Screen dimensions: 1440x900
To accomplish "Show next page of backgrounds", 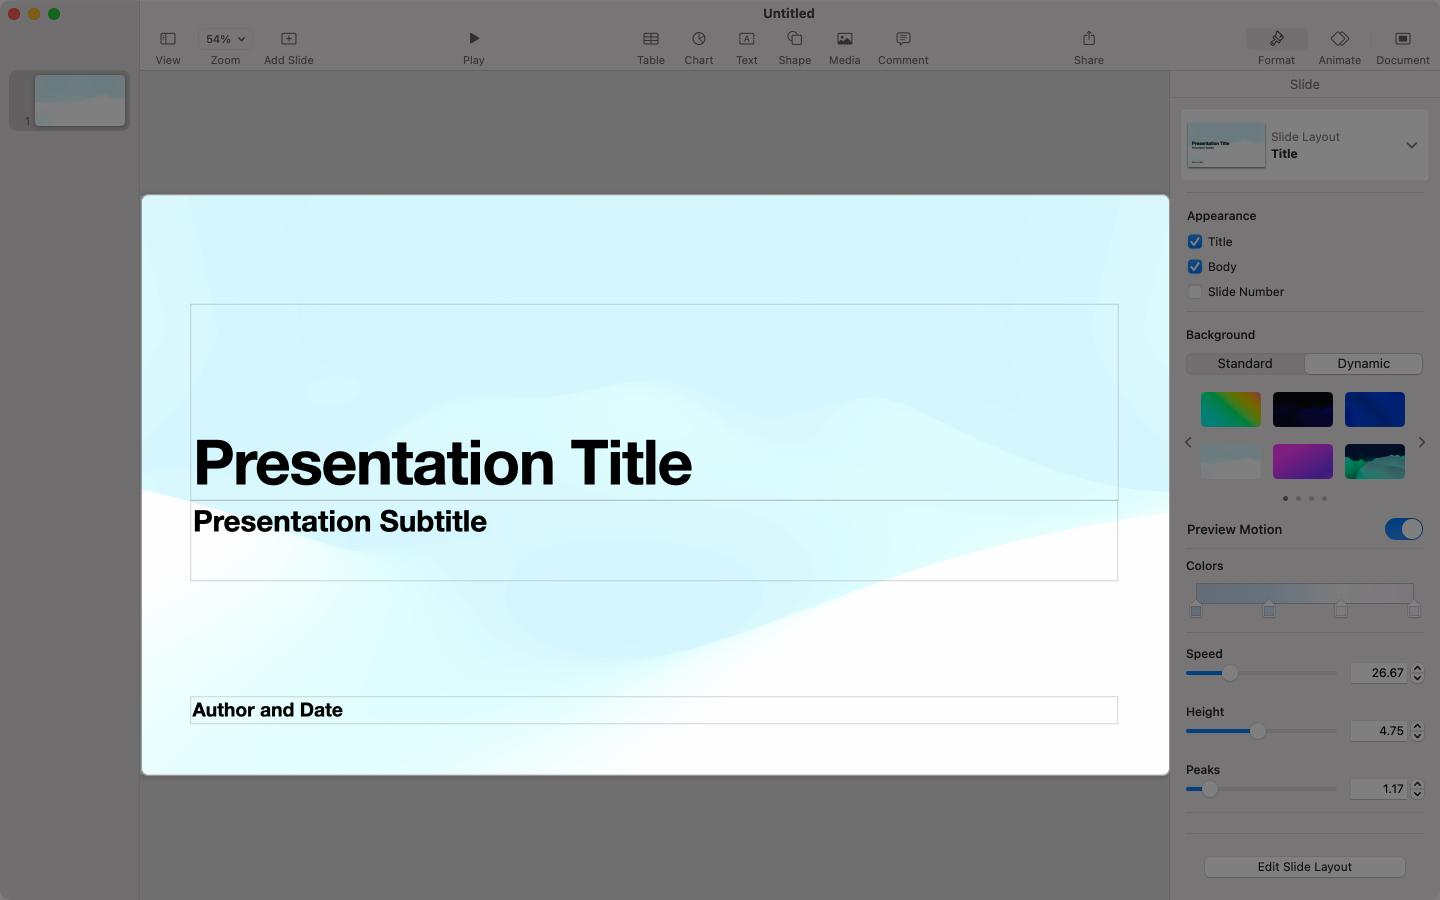I will (1422, 442).
